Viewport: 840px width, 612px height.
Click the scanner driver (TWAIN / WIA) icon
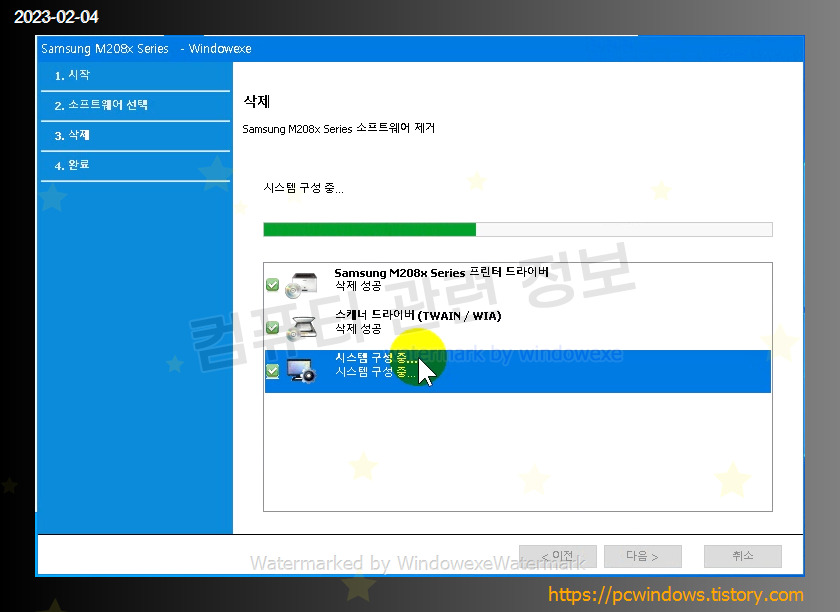pos(302,327)
